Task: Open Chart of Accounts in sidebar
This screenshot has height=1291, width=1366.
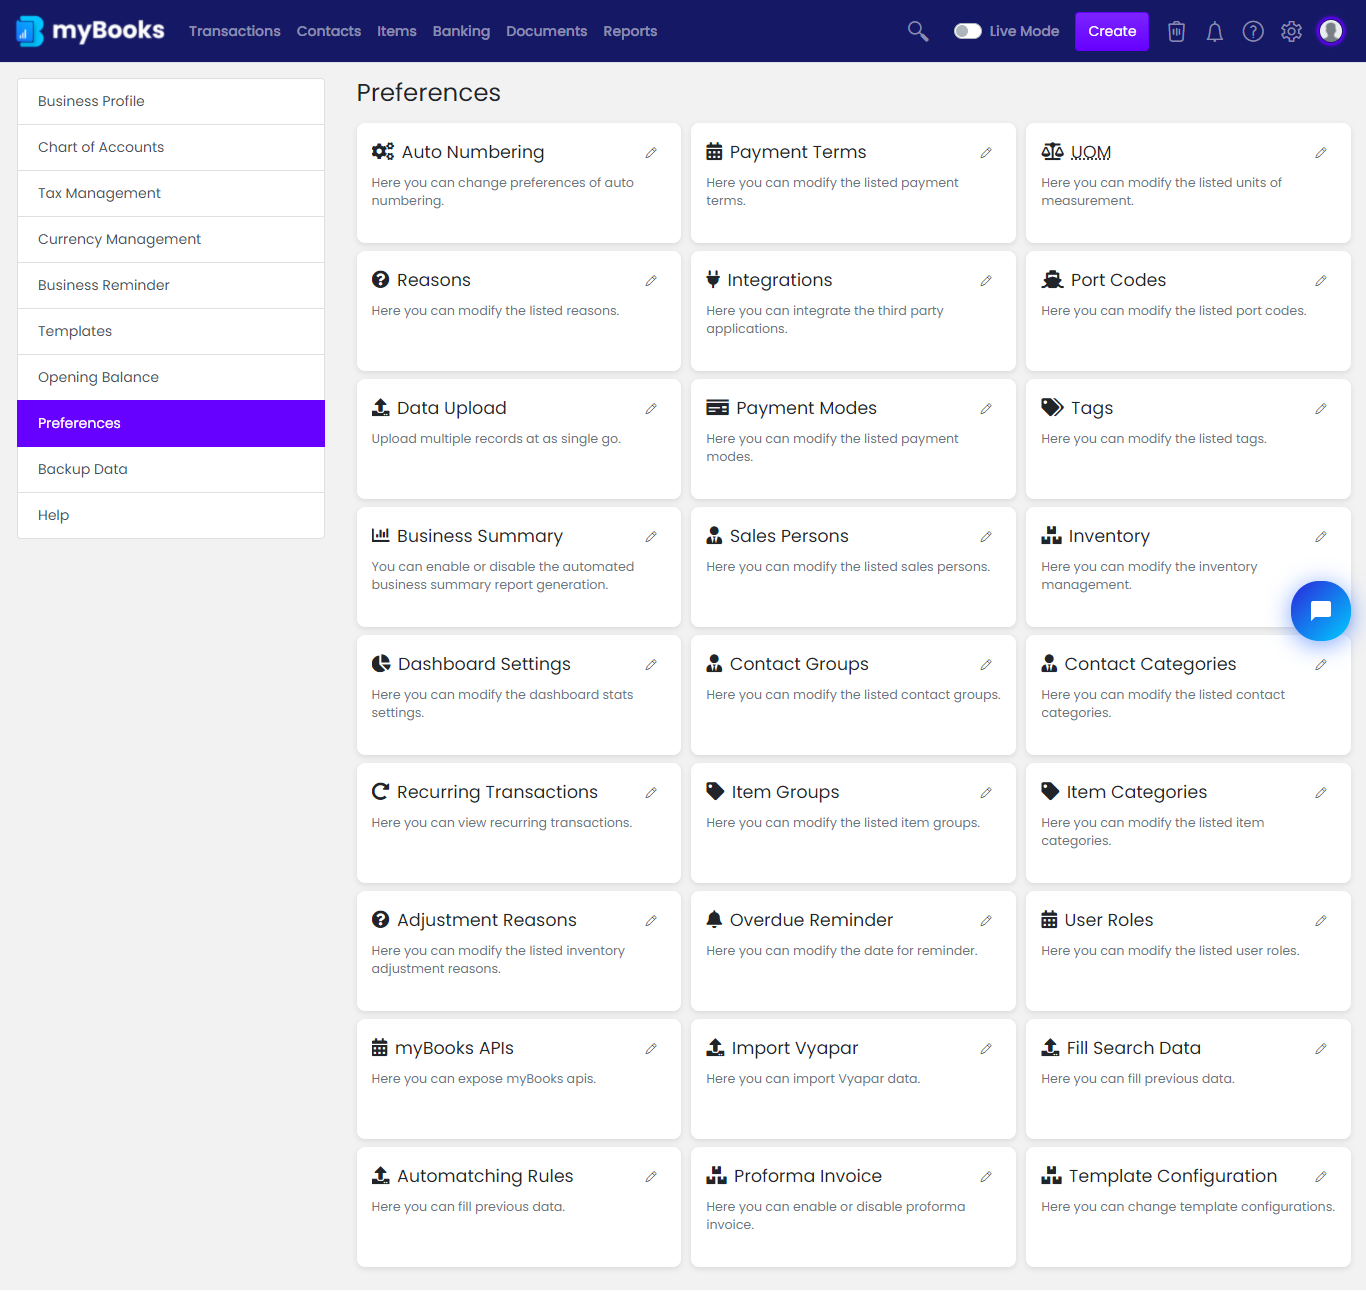Action: (171, 147)
